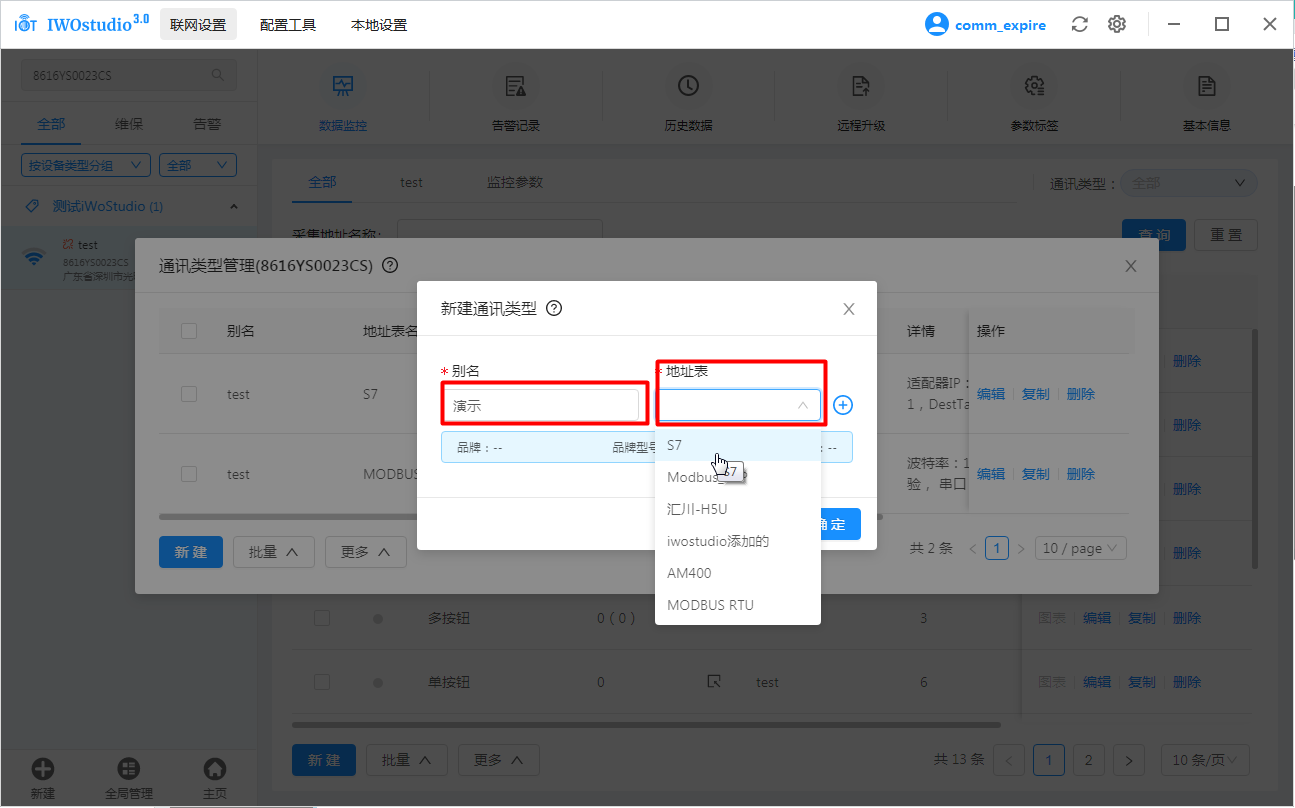
Task: Click the 全局管理 icon in bottom bar
Action: click(129, 769)
